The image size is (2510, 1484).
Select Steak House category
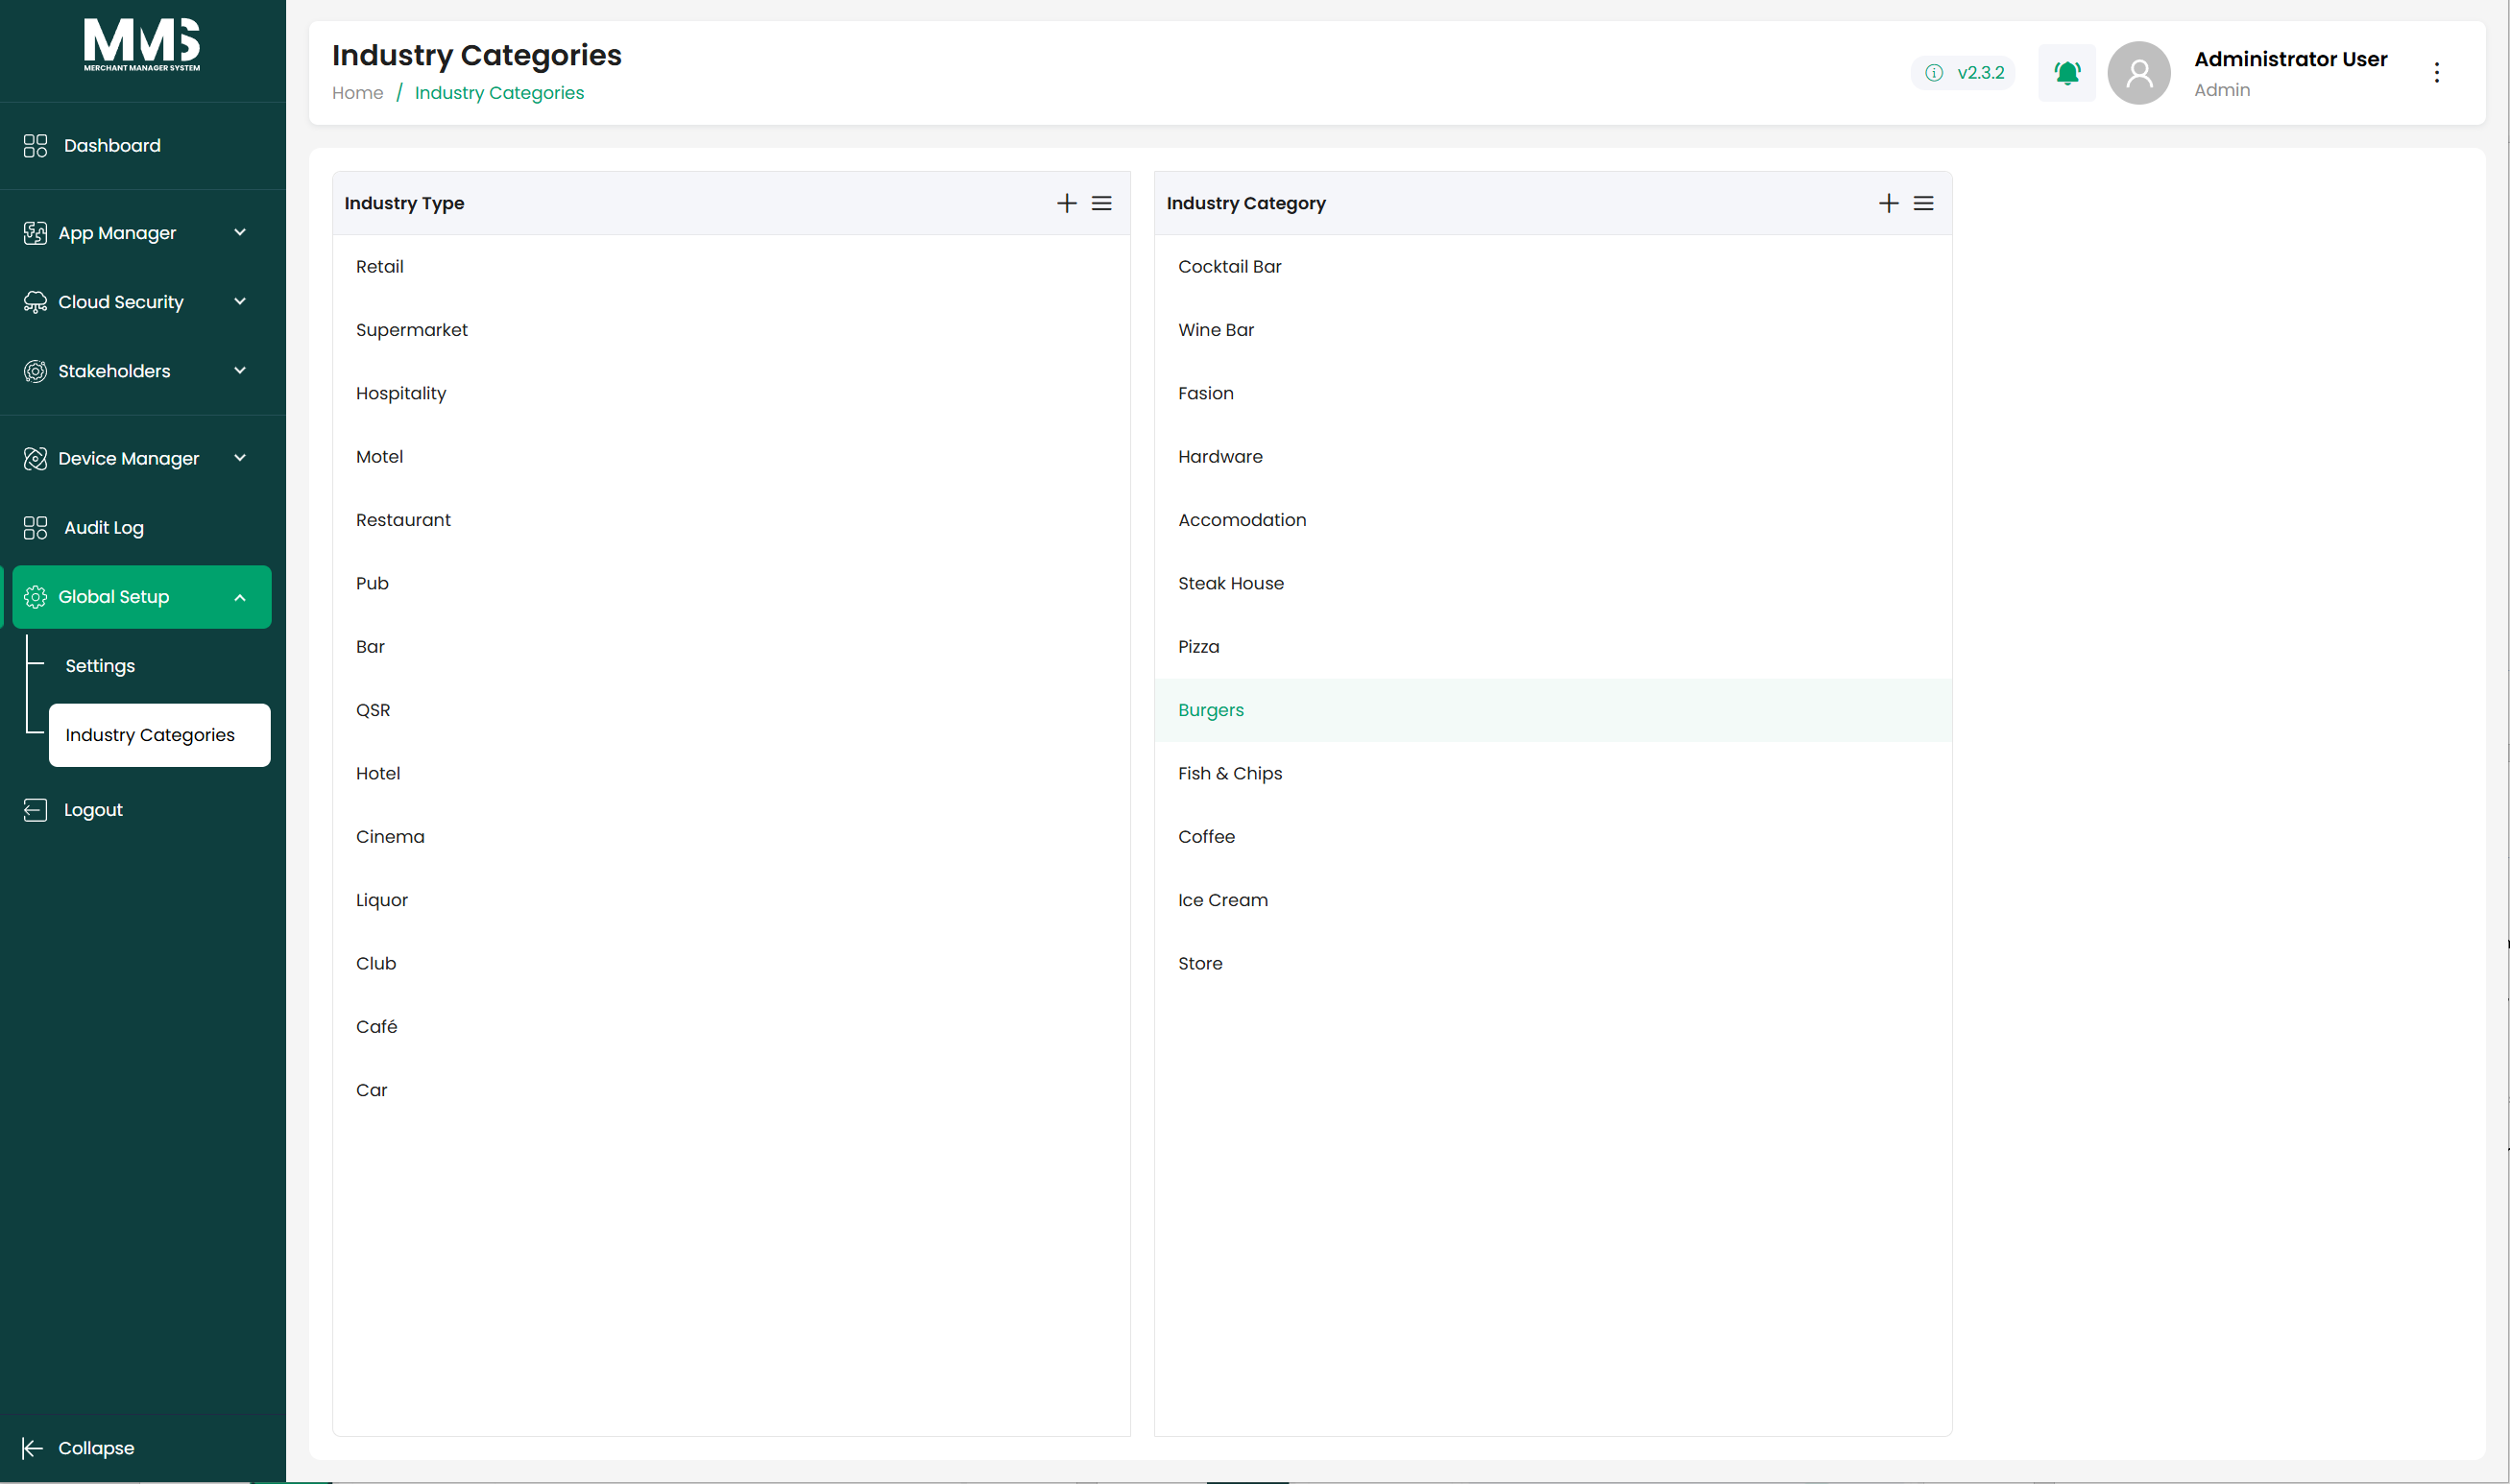coord(1553,583)
